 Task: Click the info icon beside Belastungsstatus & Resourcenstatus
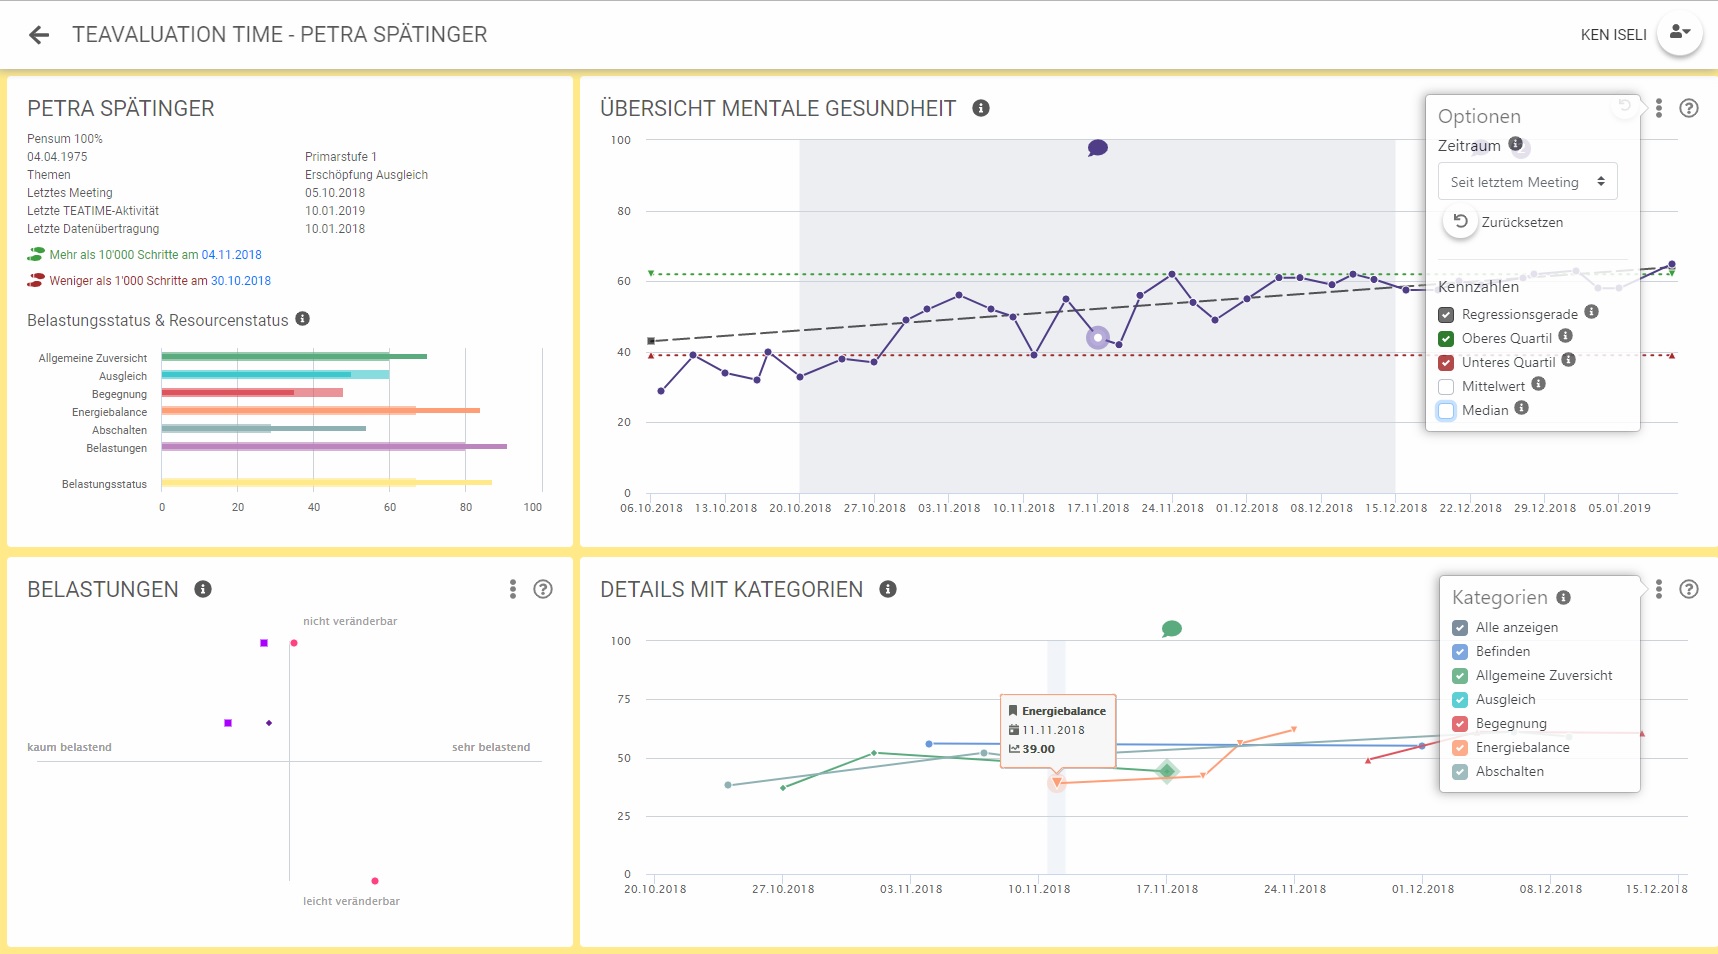(302, 319)
